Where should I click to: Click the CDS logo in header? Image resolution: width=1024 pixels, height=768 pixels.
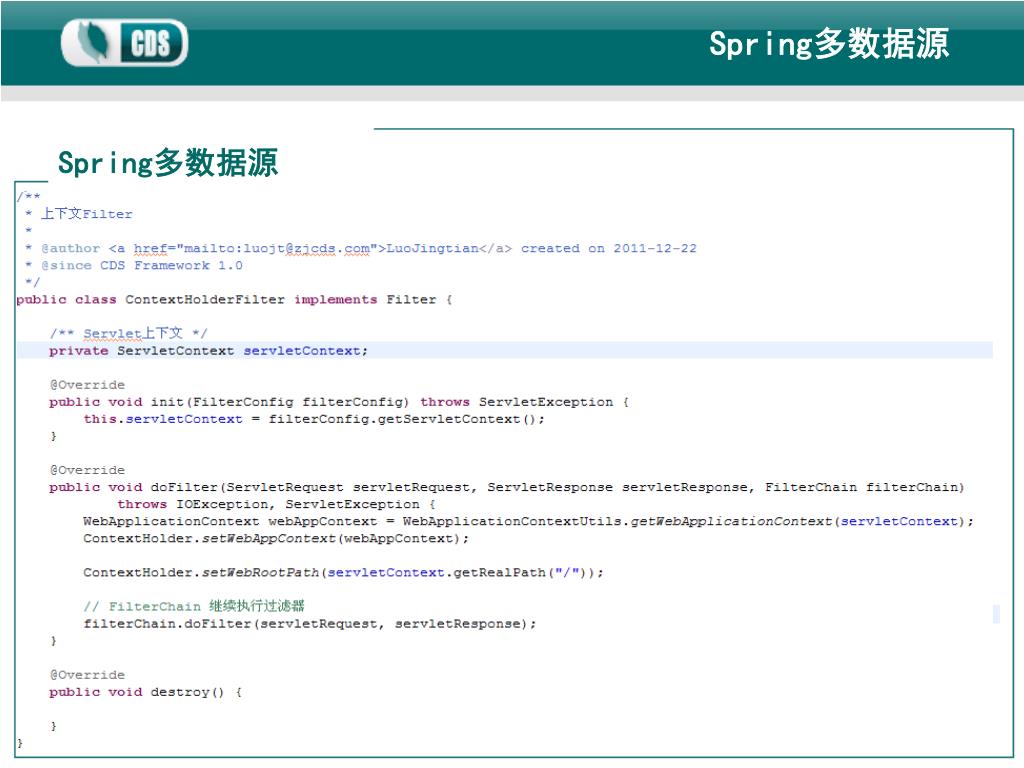(x=124, y=42)
